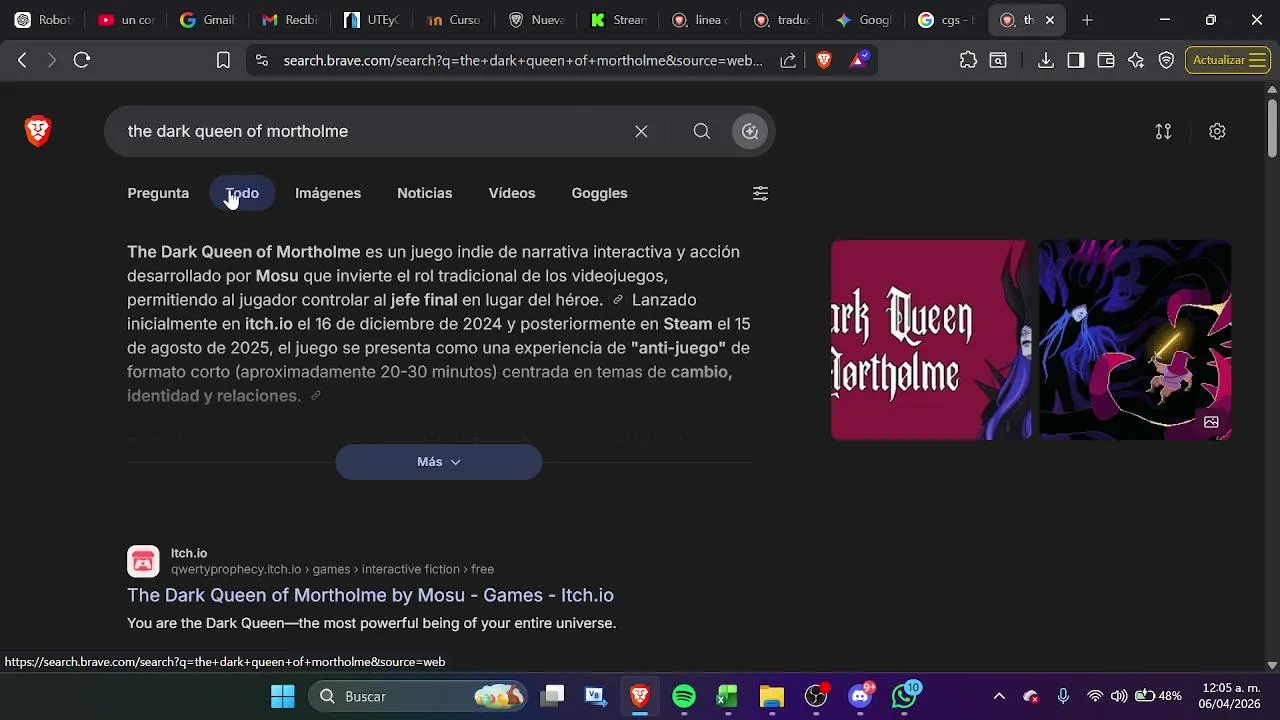Clear the search query with the X icon
This screenshot has height=720, width=1280.
(x=641, y=131)
